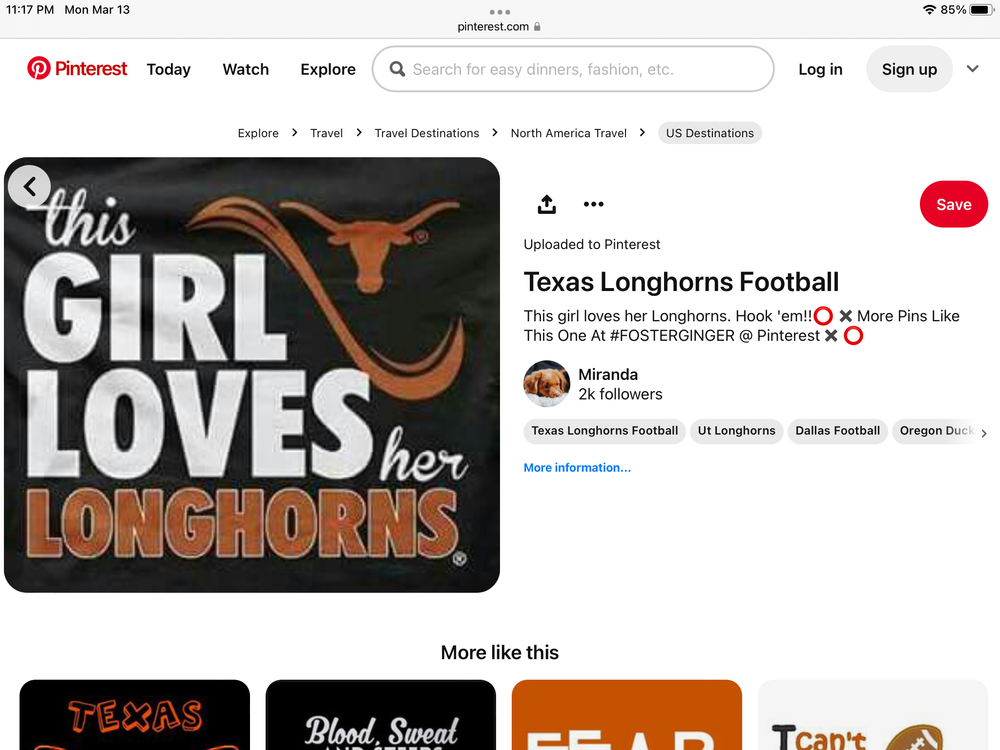The width and height of the screenshot is (1000, 750).
Task: Choose the Ut Longhorns tag chip
Action: click(x=736, y=431)
